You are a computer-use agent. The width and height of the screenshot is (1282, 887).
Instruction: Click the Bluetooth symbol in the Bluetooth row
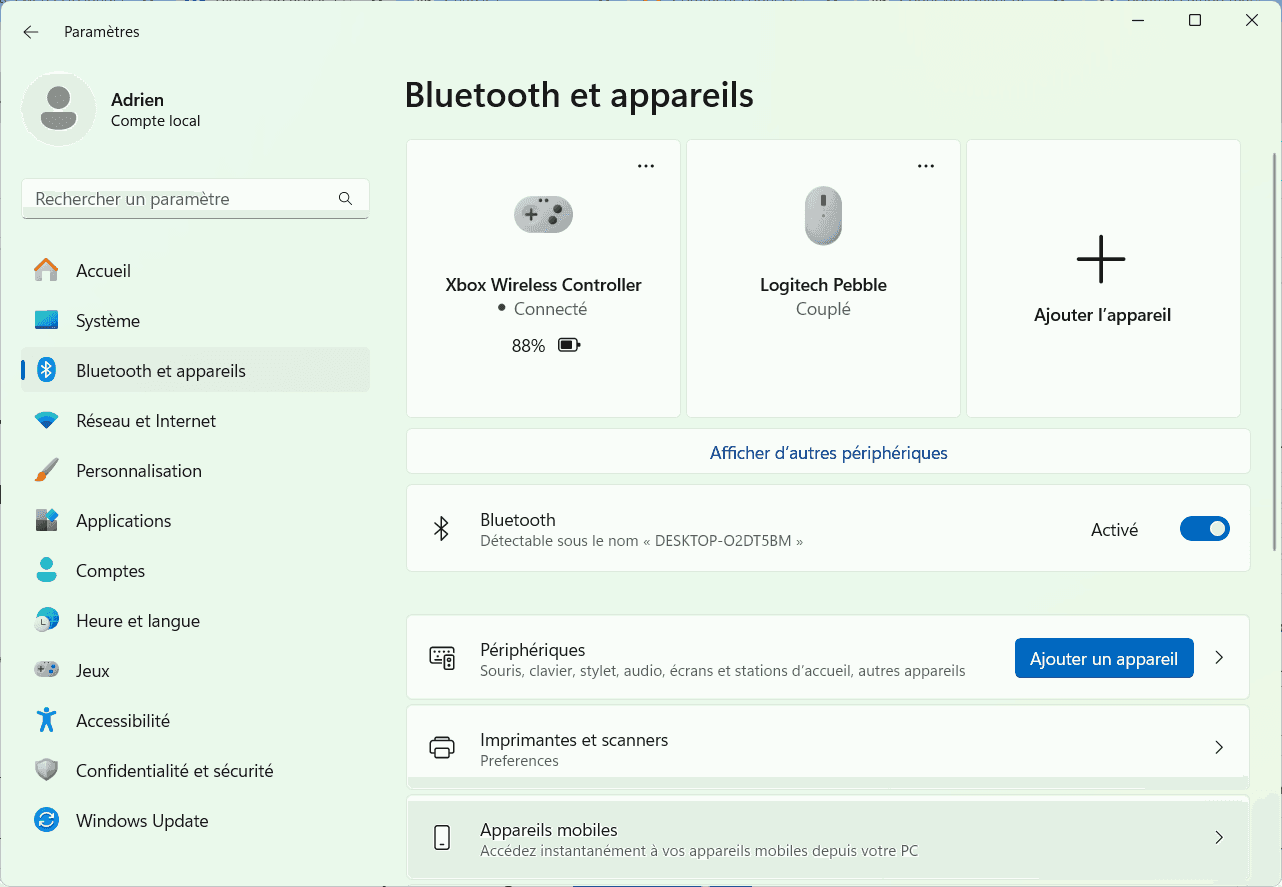(x=441, y=529)
